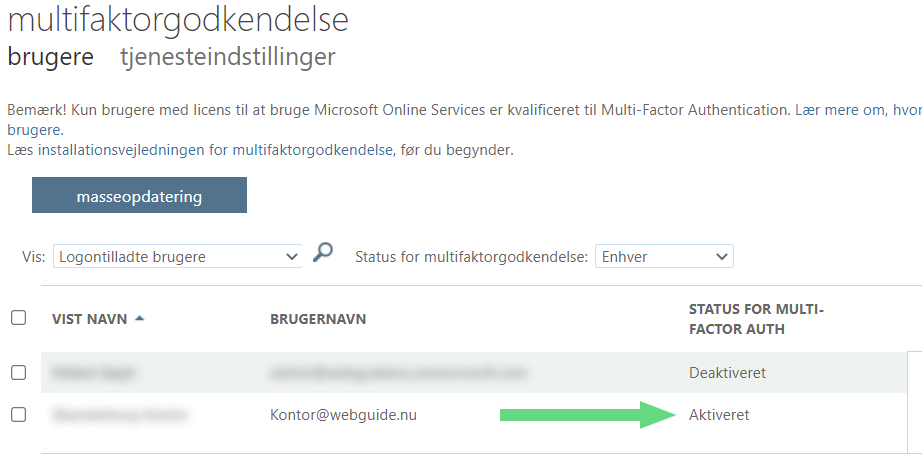Switch to the tjenesteindstillinger tab
The image size is (922, 465).
pos(228,57)
